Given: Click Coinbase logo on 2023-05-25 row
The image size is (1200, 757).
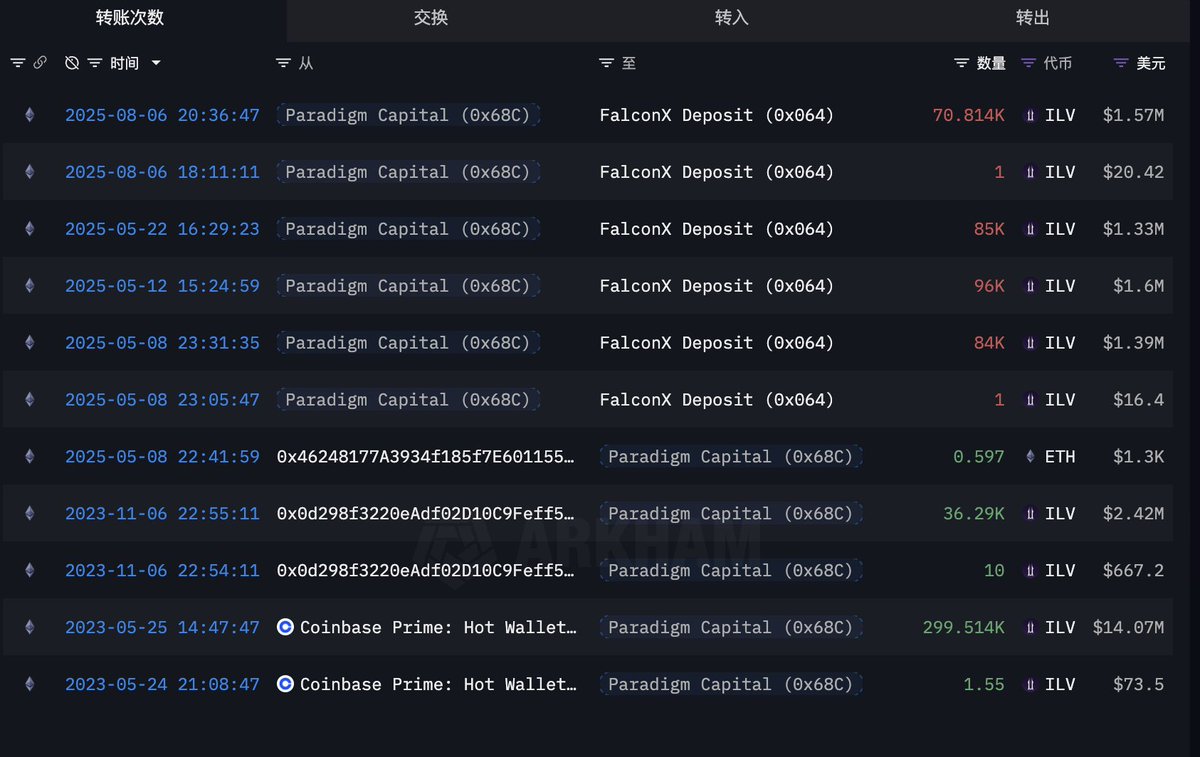Looking at the screenshot, I should point(285,628).
